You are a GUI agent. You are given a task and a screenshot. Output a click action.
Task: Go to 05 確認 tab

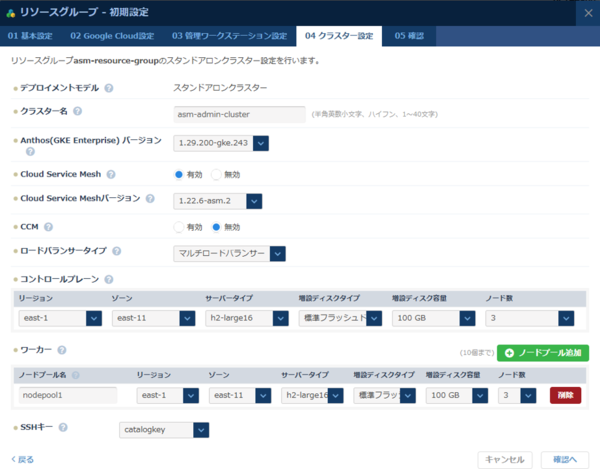(409, 36)
